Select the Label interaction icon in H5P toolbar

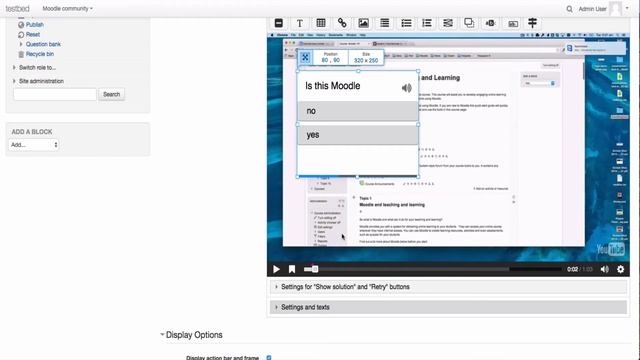279,23
